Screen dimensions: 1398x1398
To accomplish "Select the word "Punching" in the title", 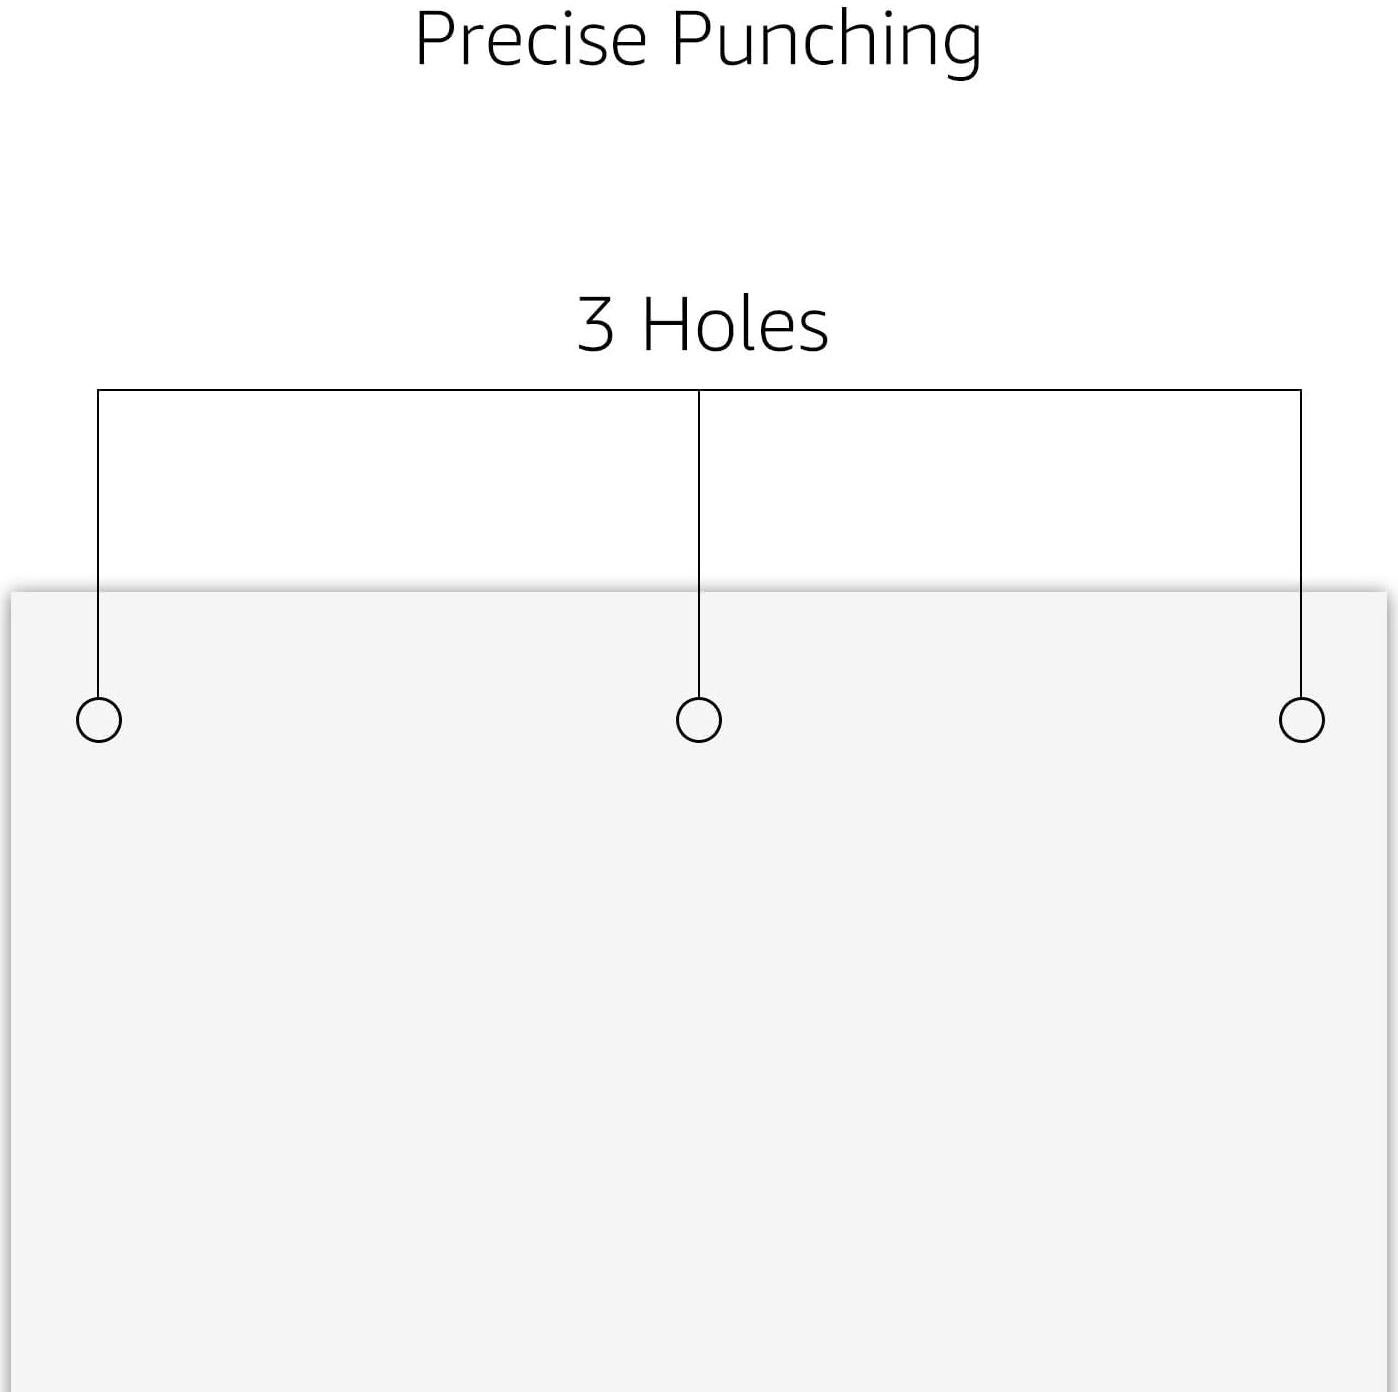I will [x=826, y=40].
